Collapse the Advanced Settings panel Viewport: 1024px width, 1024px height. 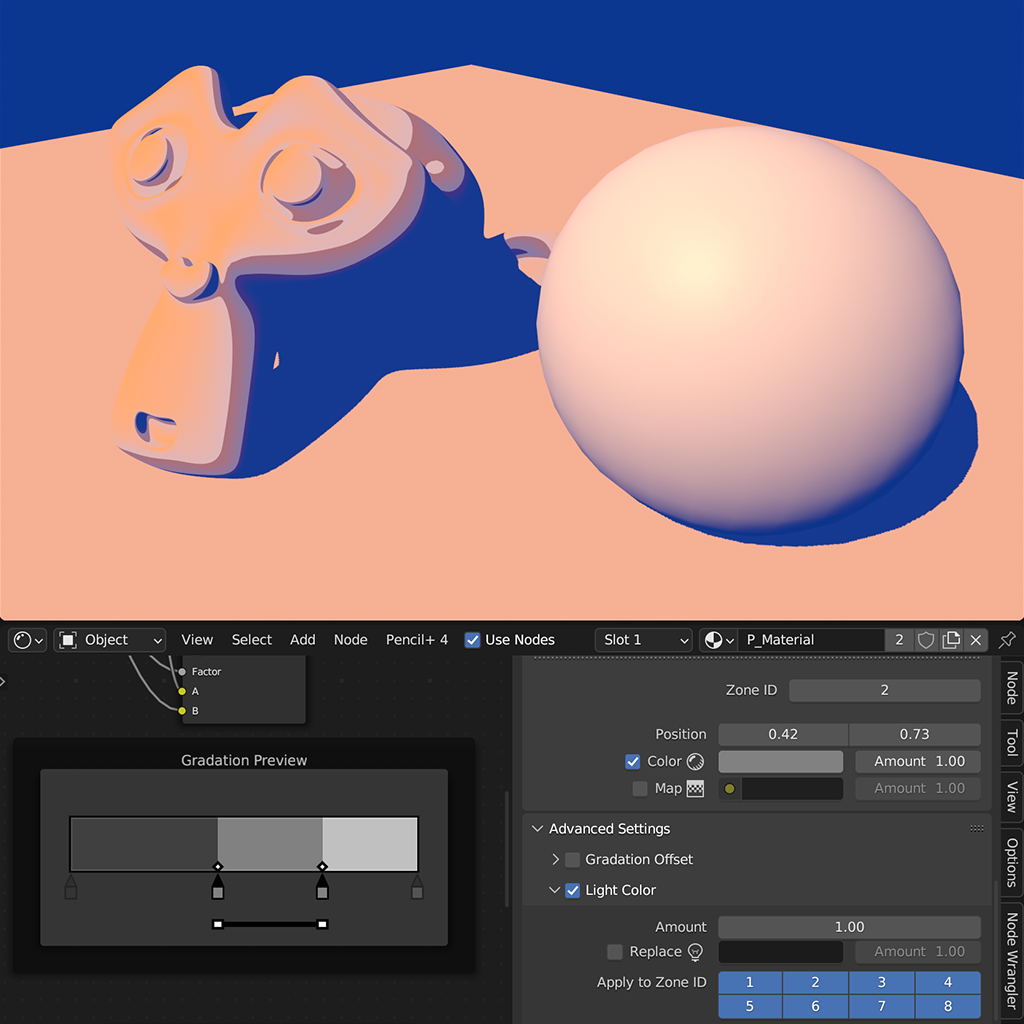point(538,829)
